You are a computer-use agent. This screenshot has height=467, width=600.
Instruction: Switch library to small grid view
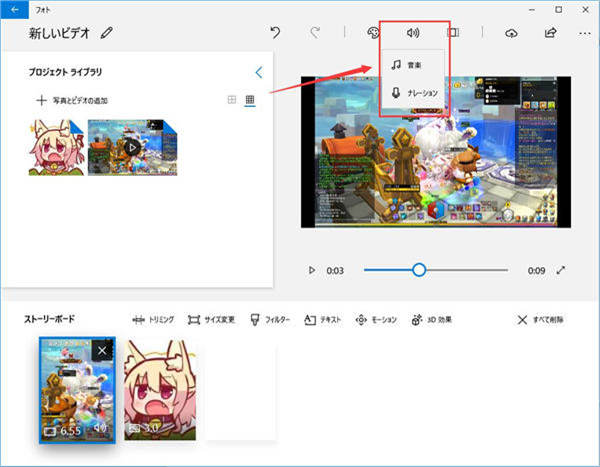pyautogui.click(x=250, y=100)
